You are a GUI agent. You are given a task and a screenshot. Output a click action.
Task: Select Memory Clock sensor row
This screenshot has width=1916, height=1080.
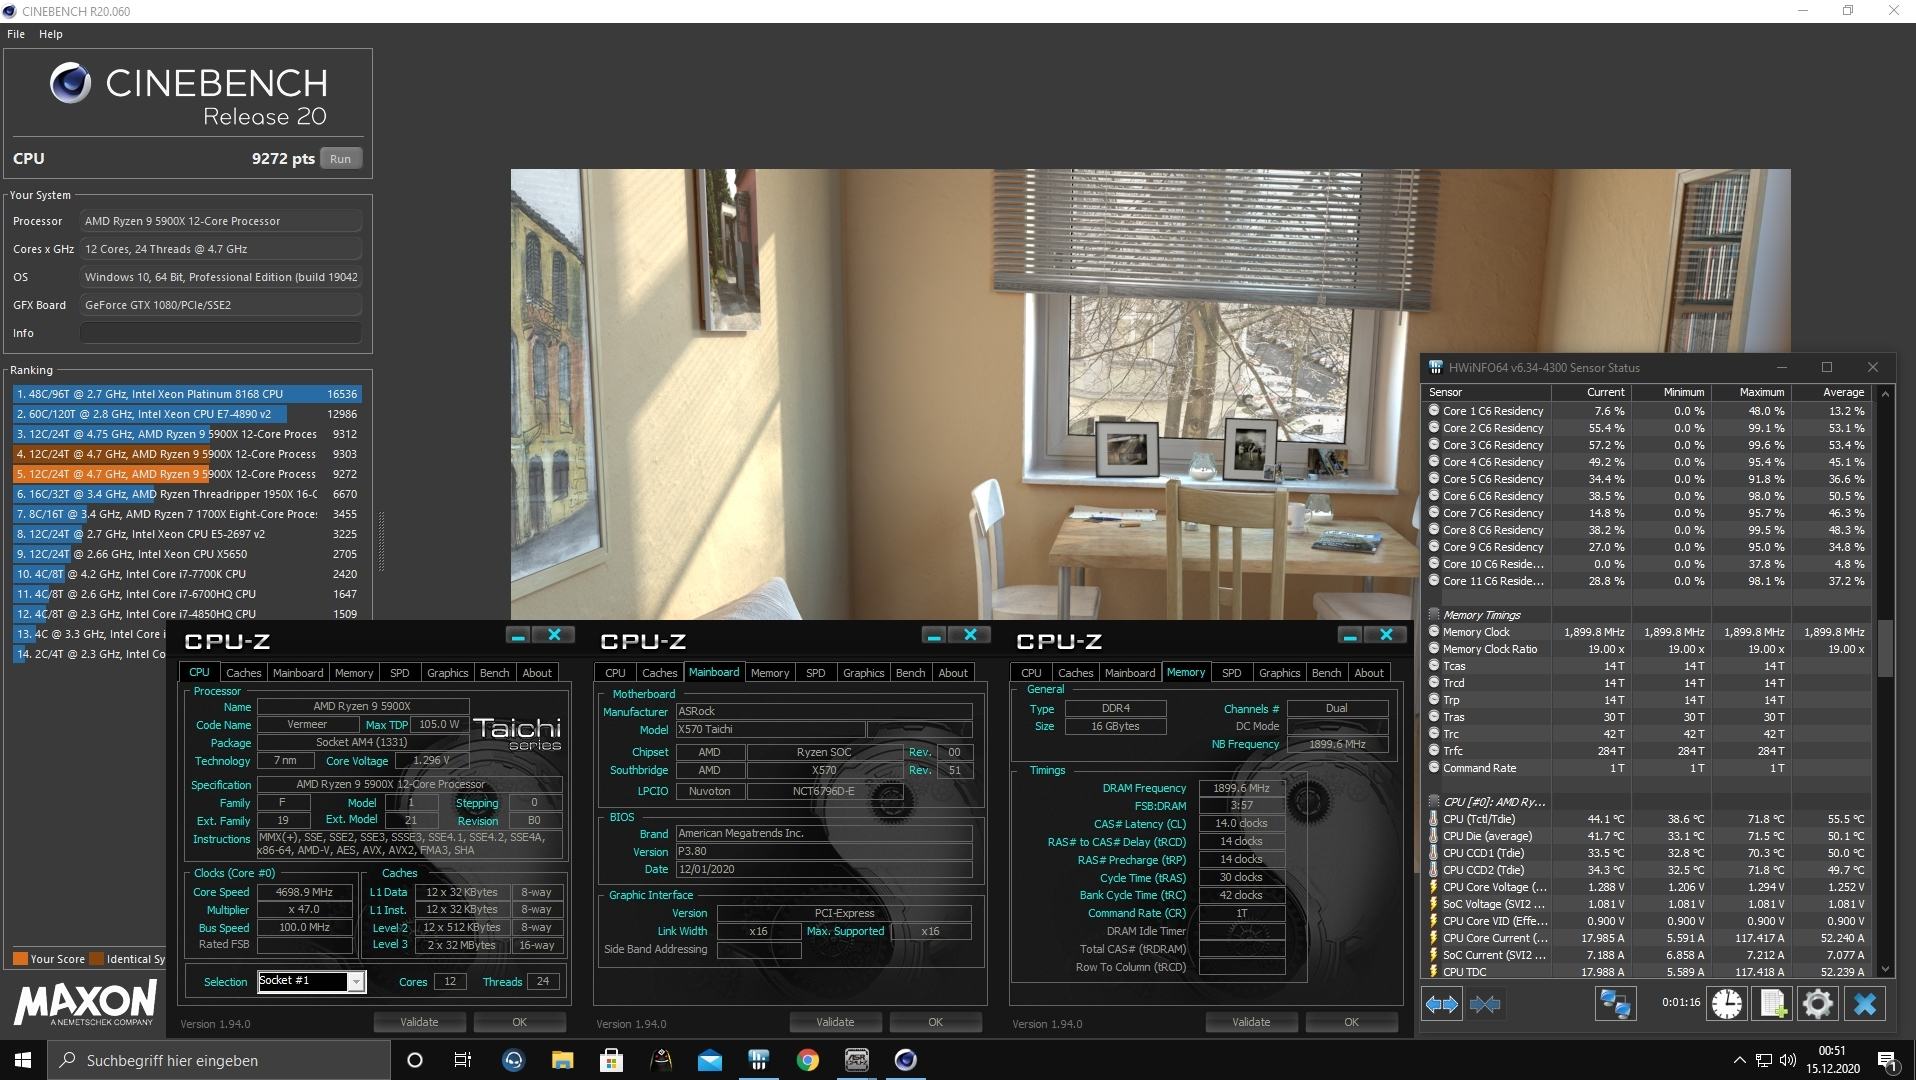pos(1647,632)
